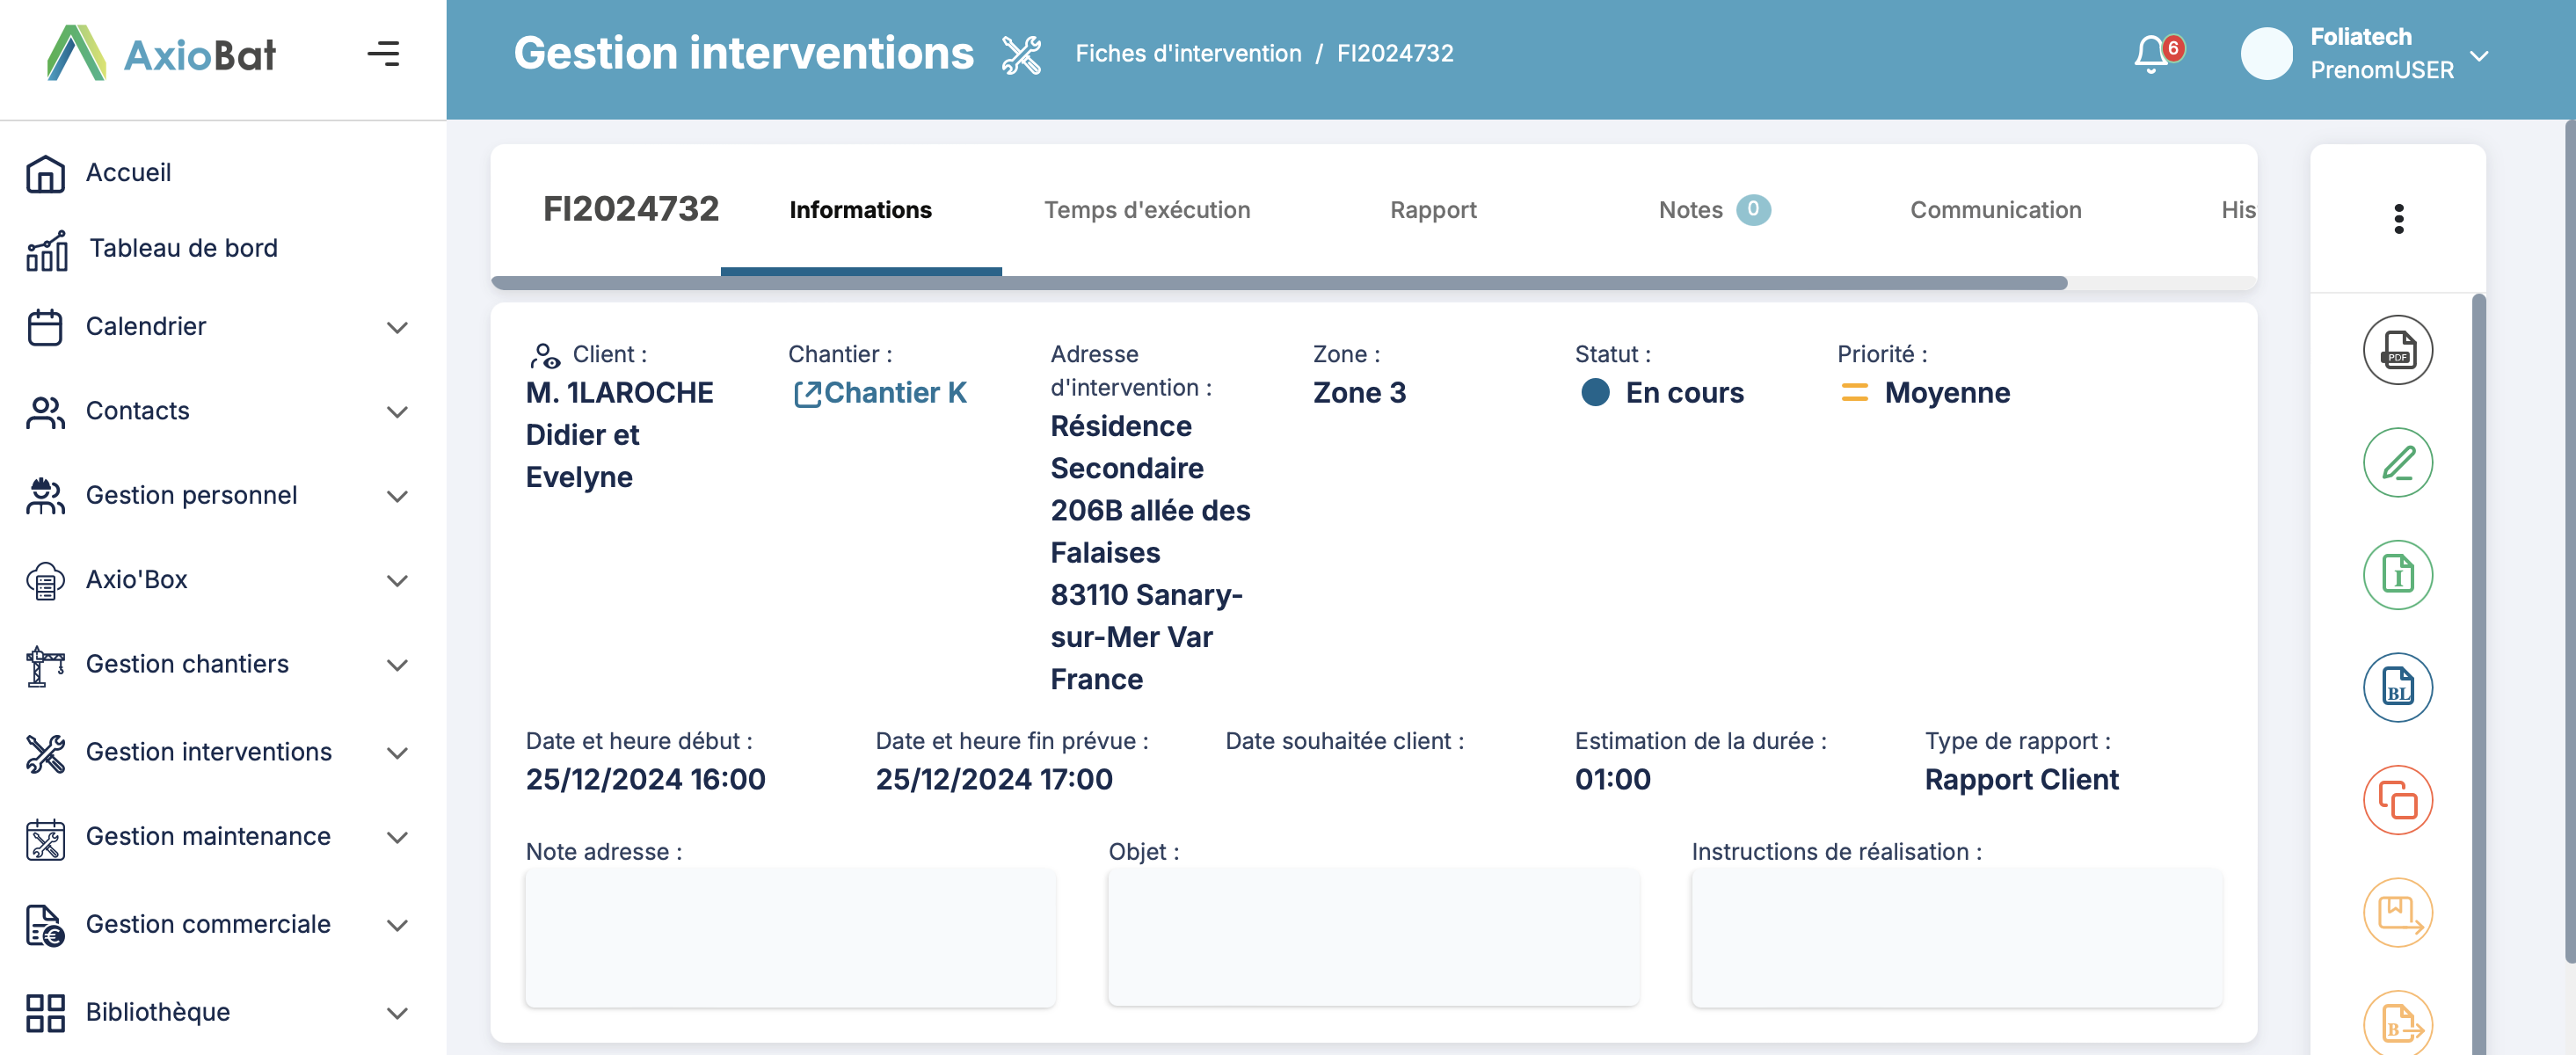Image resolution: width=2576 pixels, height=1055 pixels.
Task: Expand the Gestion commerciale submenu
Action: pyautogui.click(x=397, y=925)
